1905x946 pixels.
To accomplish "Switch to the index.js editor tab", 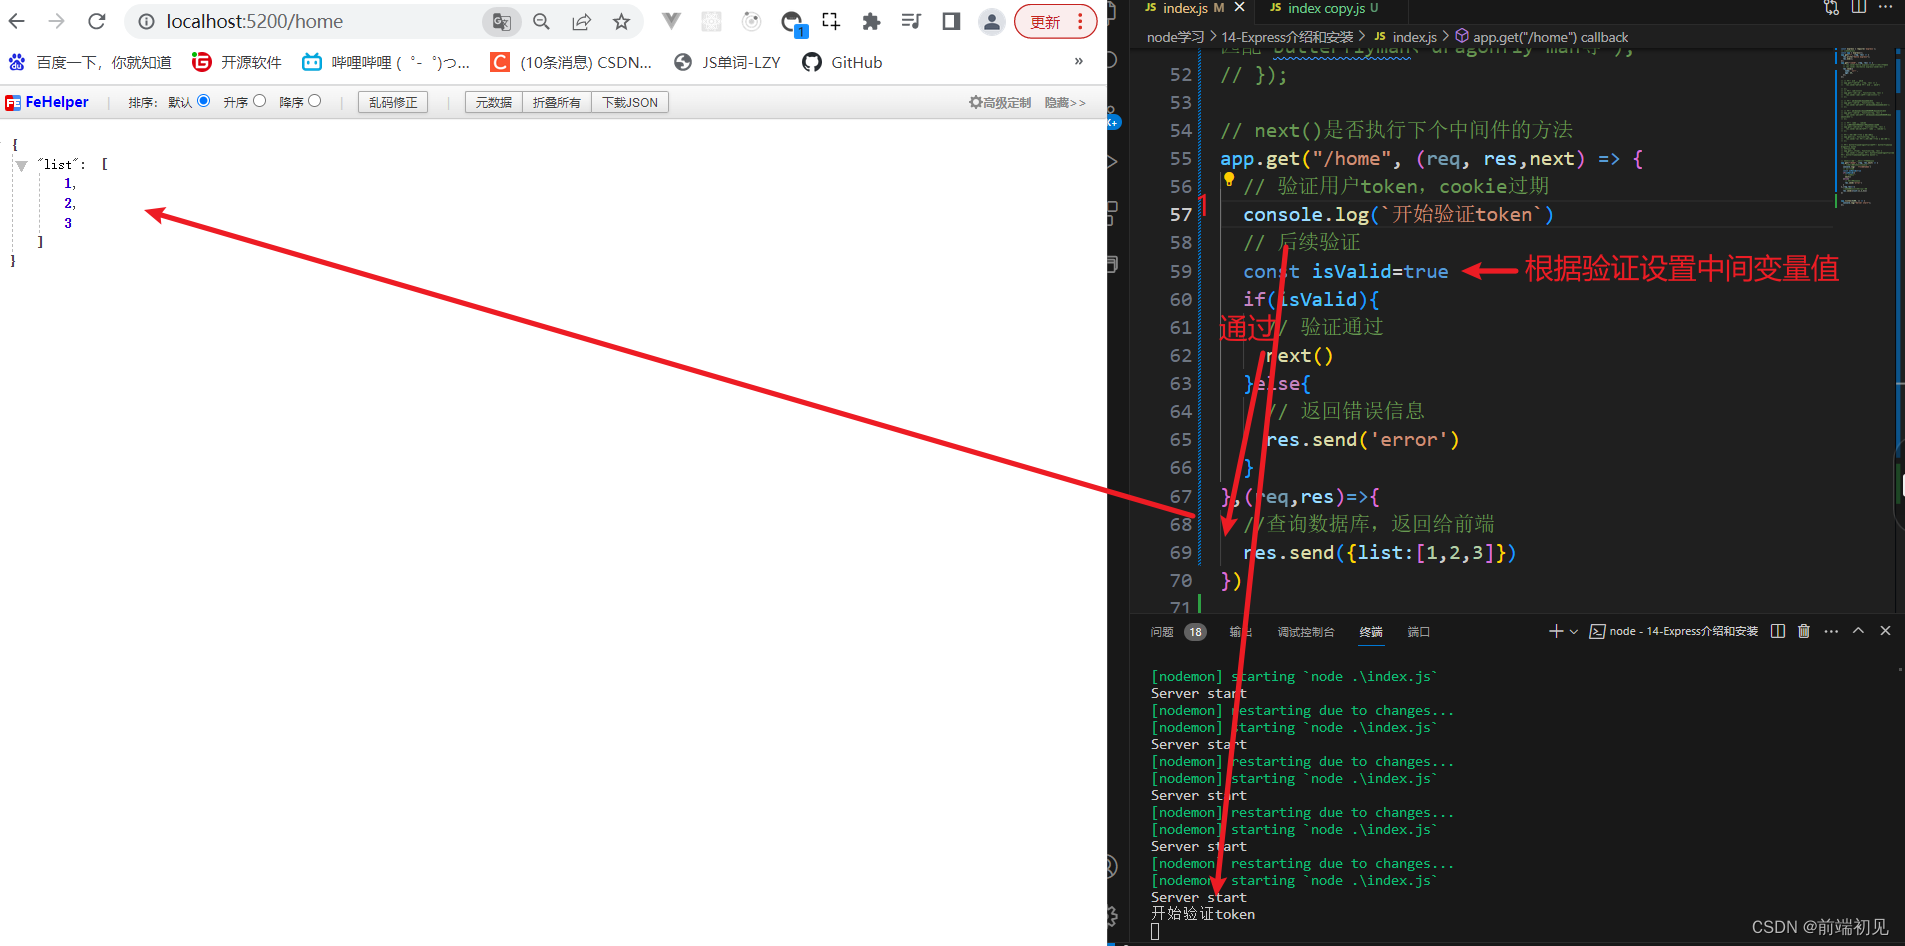I will [x=1184, y=8].
